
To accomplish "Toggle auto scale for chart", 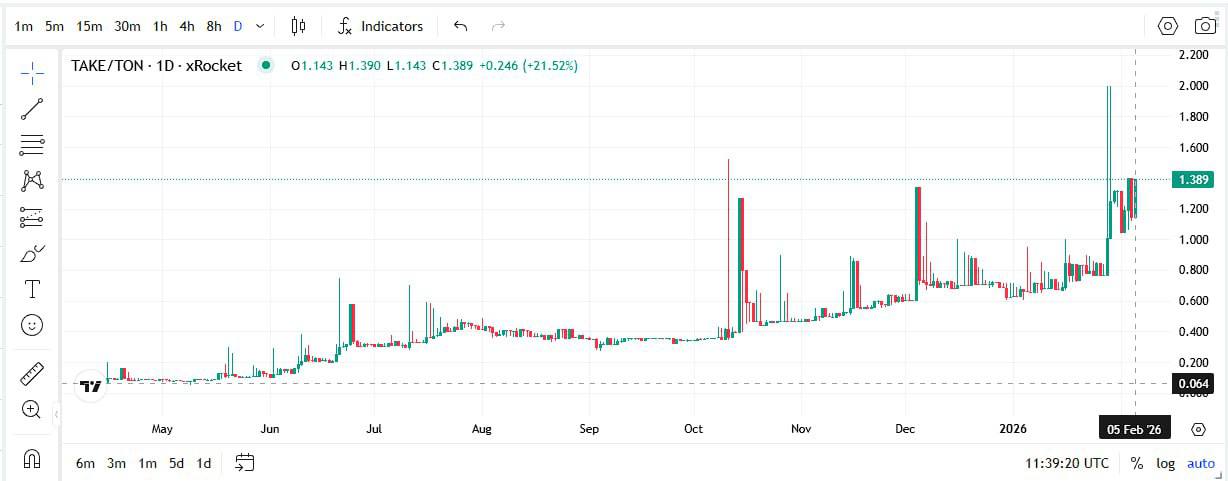I will pos(1200,463).
